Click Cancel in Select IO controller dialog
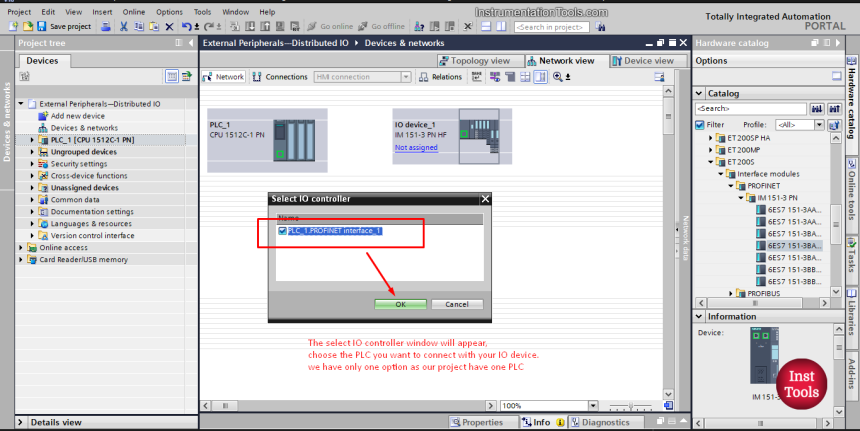The height and width of the screenshot is (431, 860). click(x=457, y=304)
